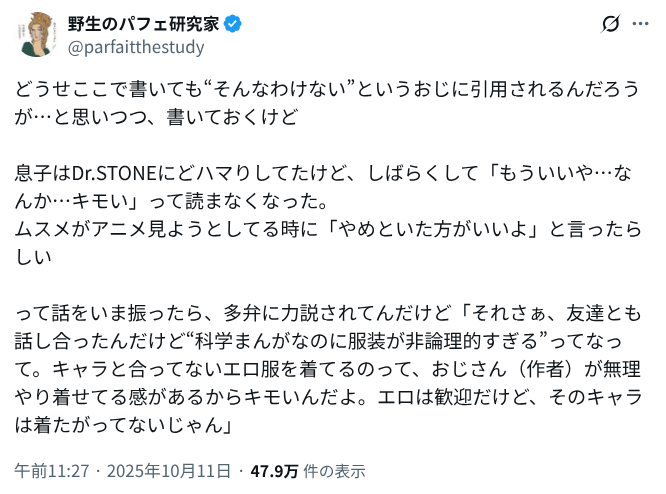Open the three-dot more options menu
This screenshot has width=666, height=494.
pos(641,24)
